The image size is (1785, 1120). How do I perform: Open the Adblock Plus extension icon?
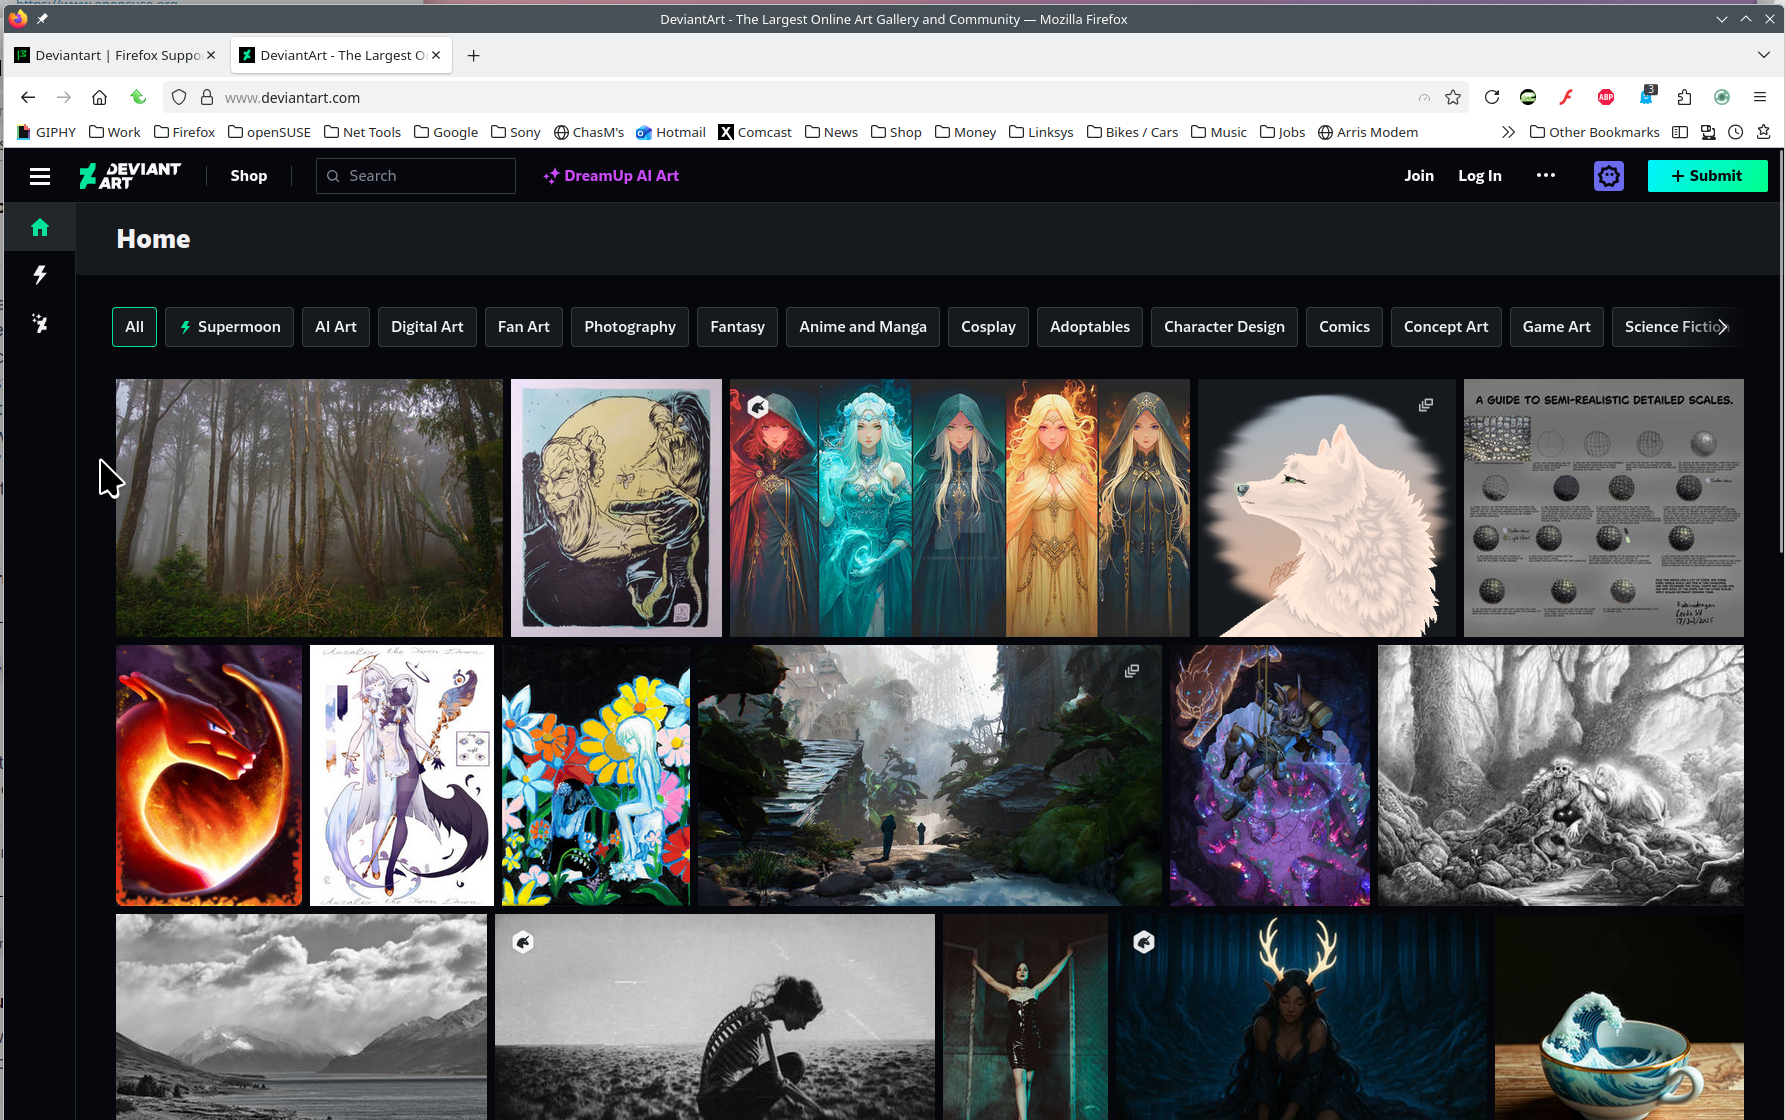(1606, 97)
